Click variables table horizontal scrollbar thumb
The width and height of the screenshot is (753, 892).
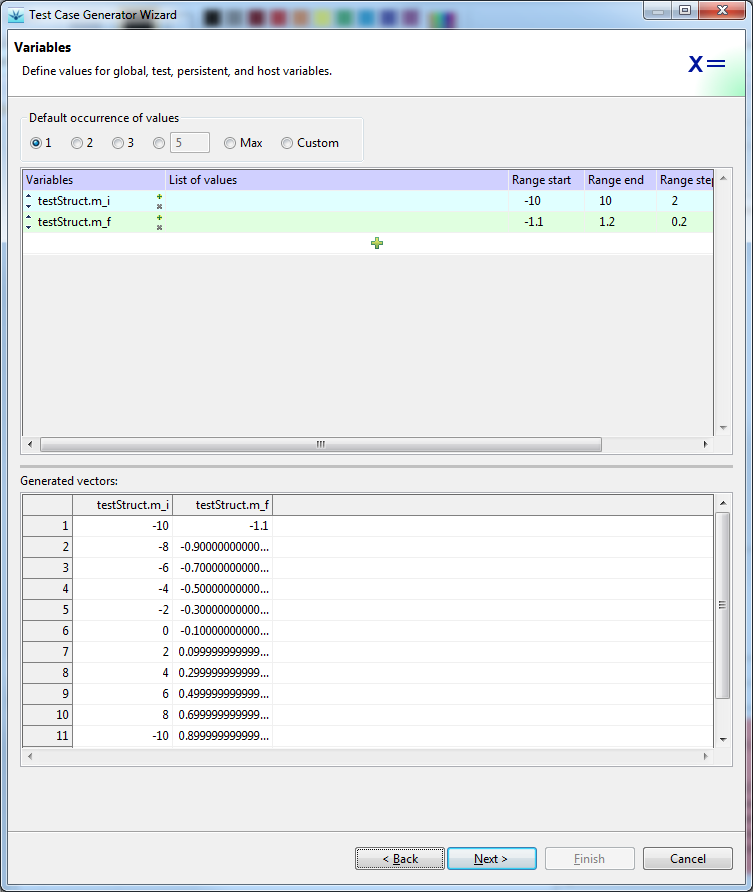pyautogui.click(x=320, y=444)
